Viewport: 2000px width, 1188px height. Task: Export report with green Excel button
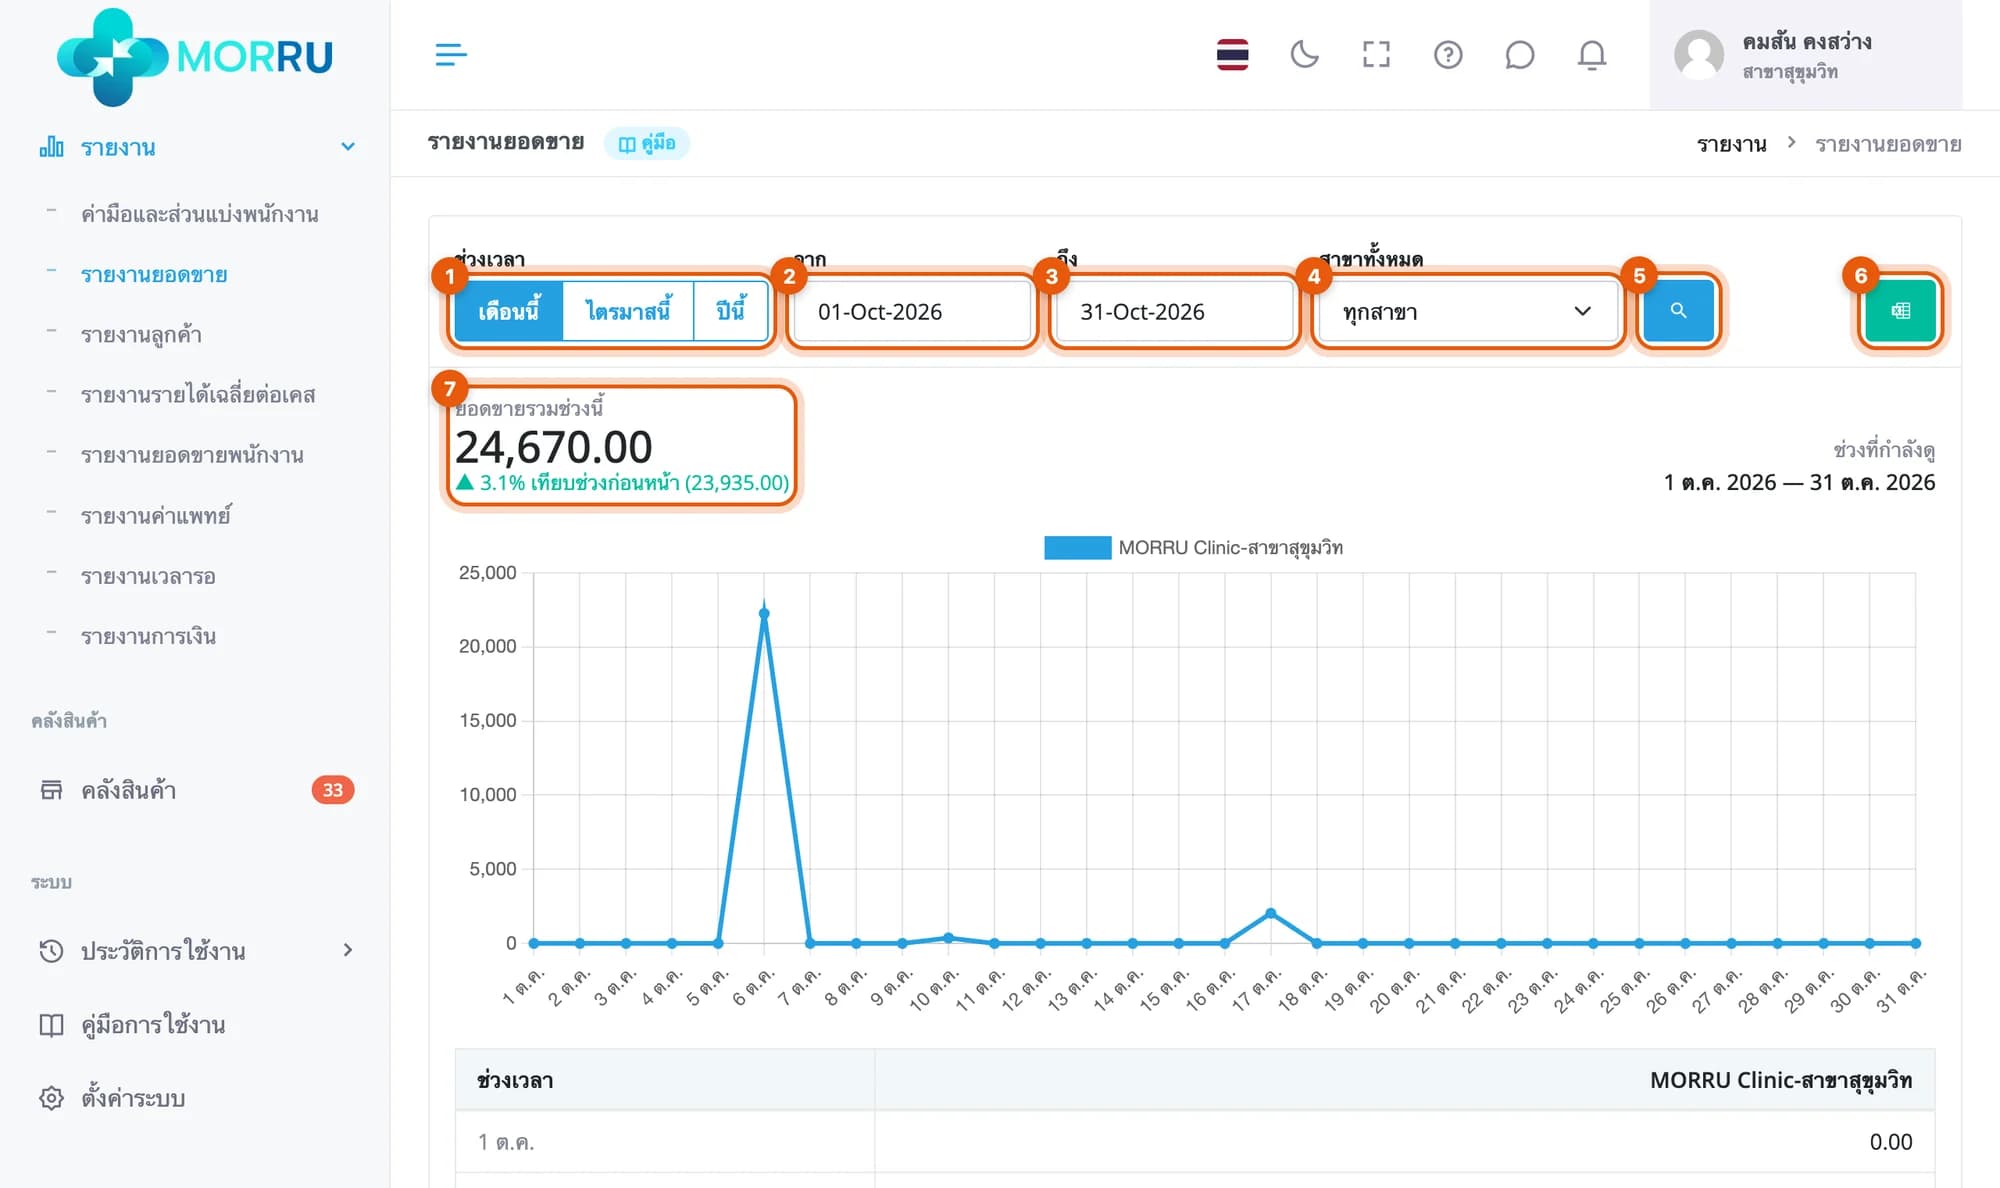click(1900, 311)
